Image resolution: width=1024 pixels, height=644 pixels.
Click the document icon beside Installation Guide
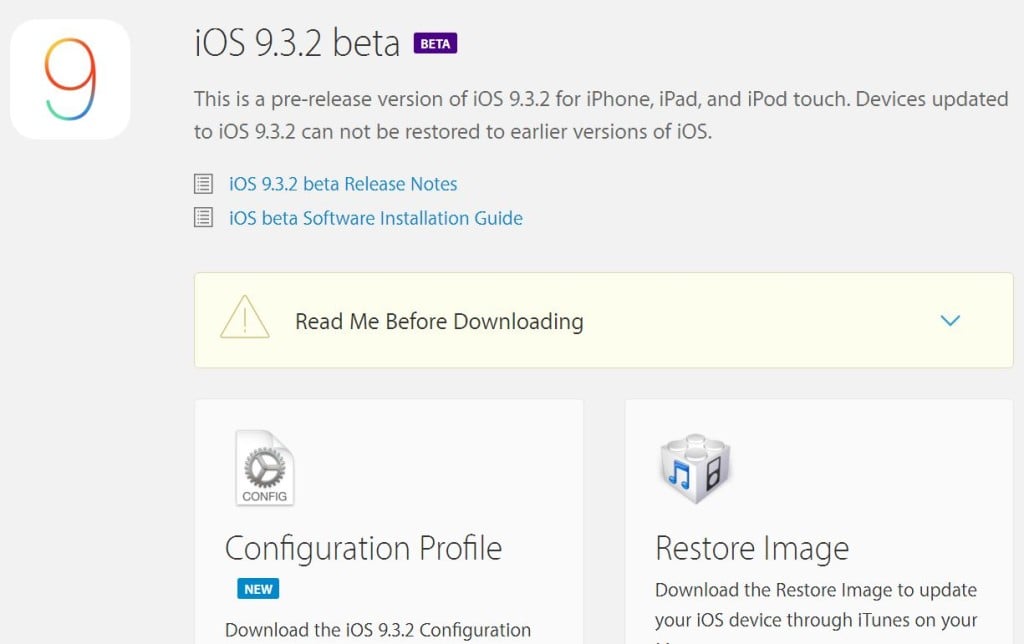203,217
